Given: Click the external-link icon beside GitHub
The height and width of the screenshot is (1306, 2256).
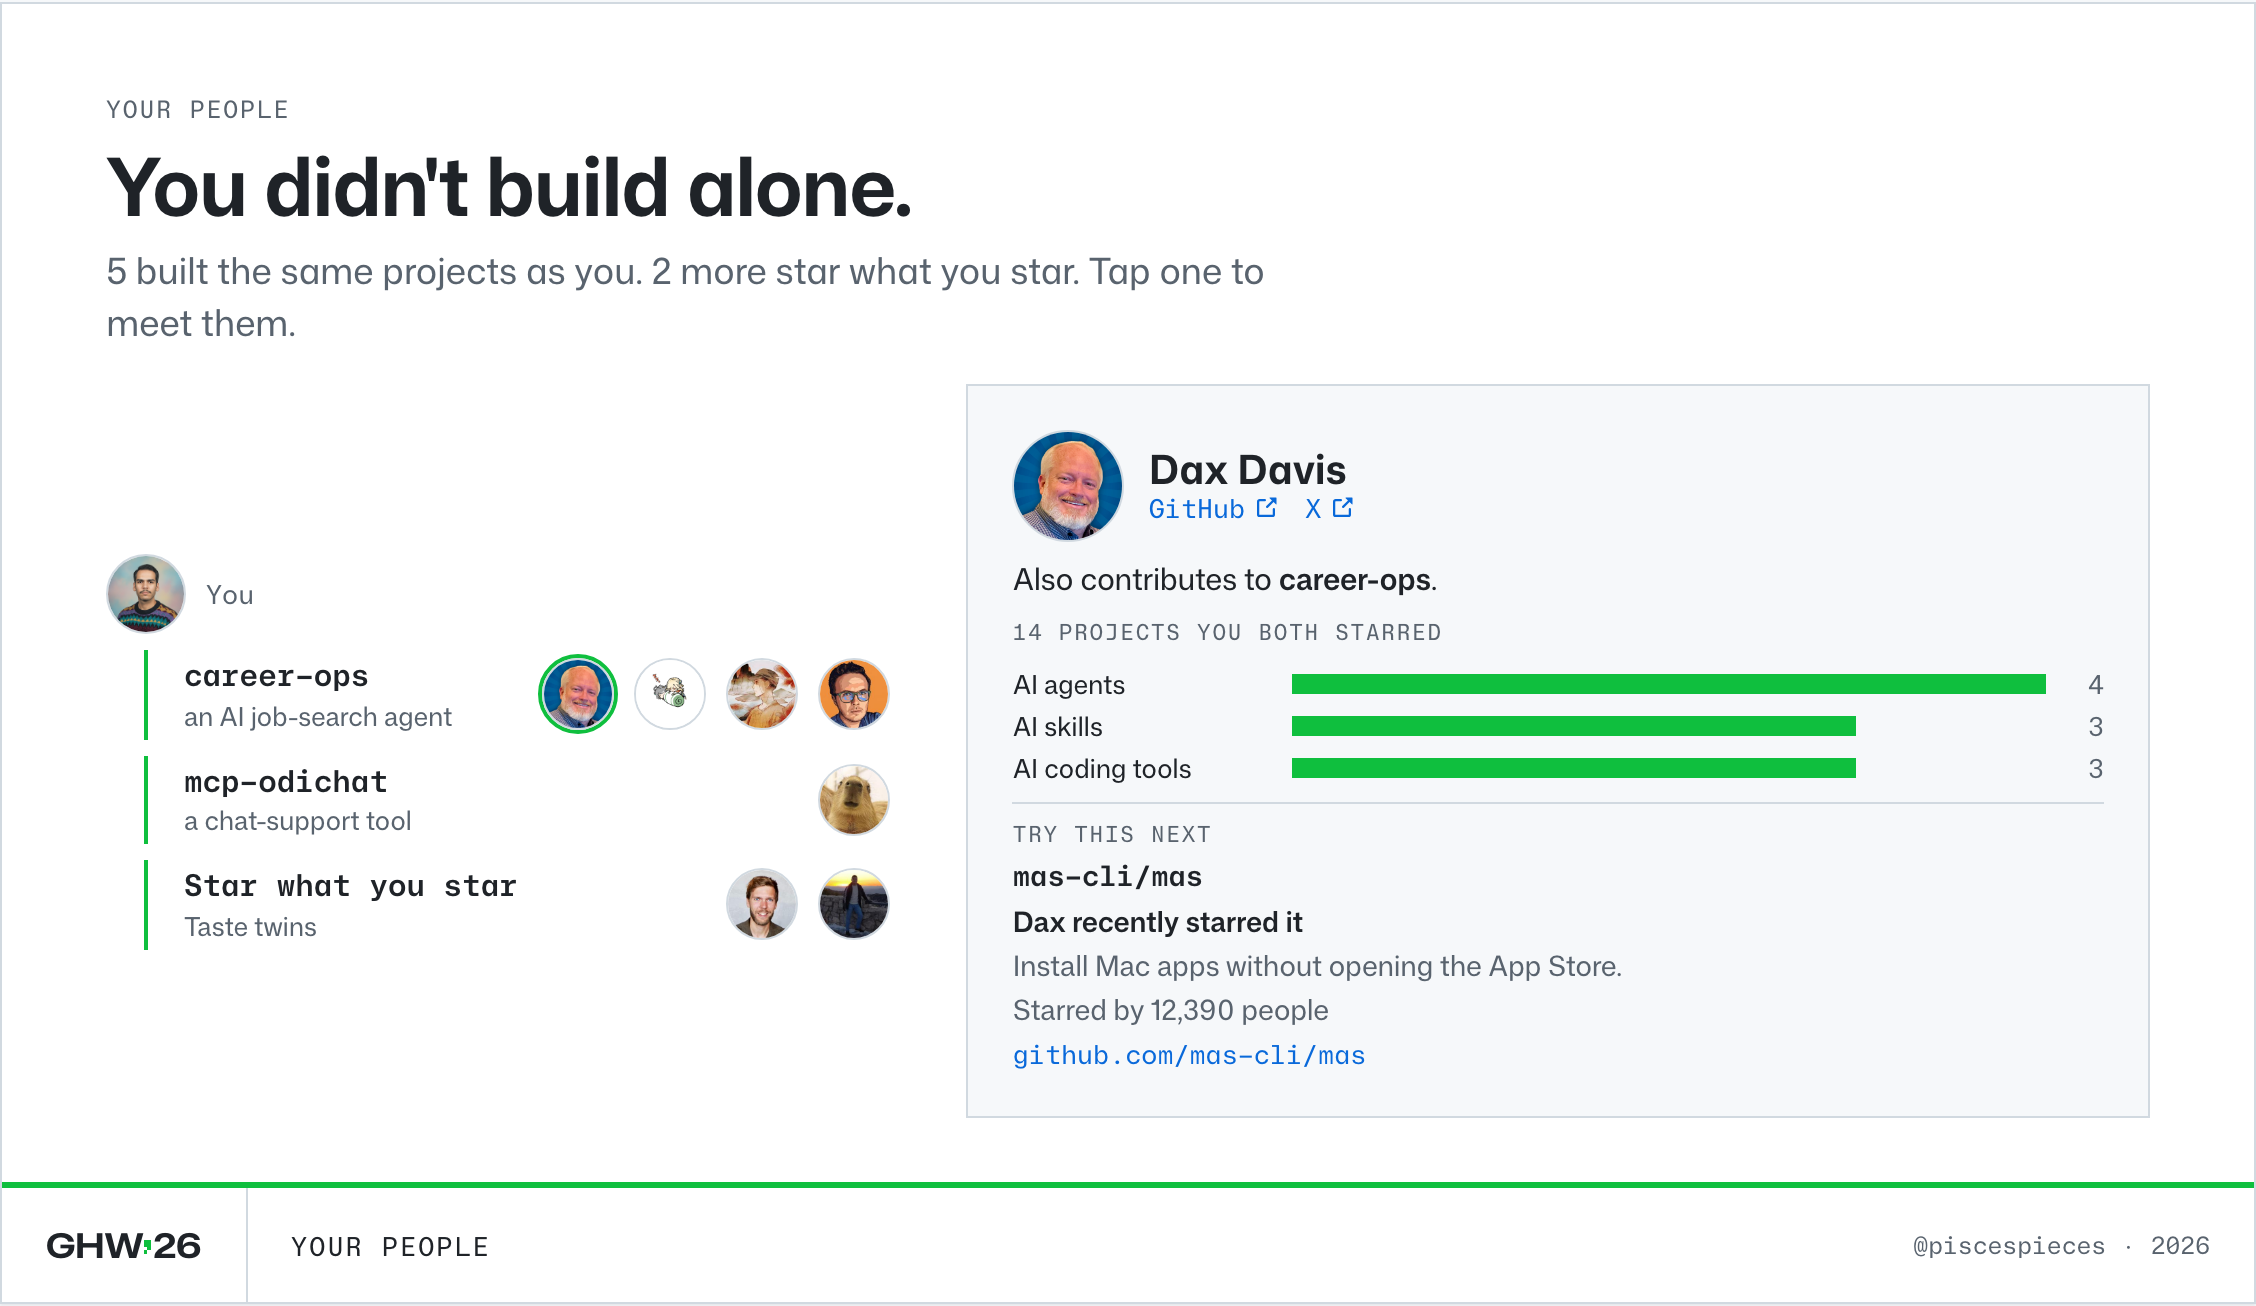Looking at the screenshot, I should (1267, 508).
